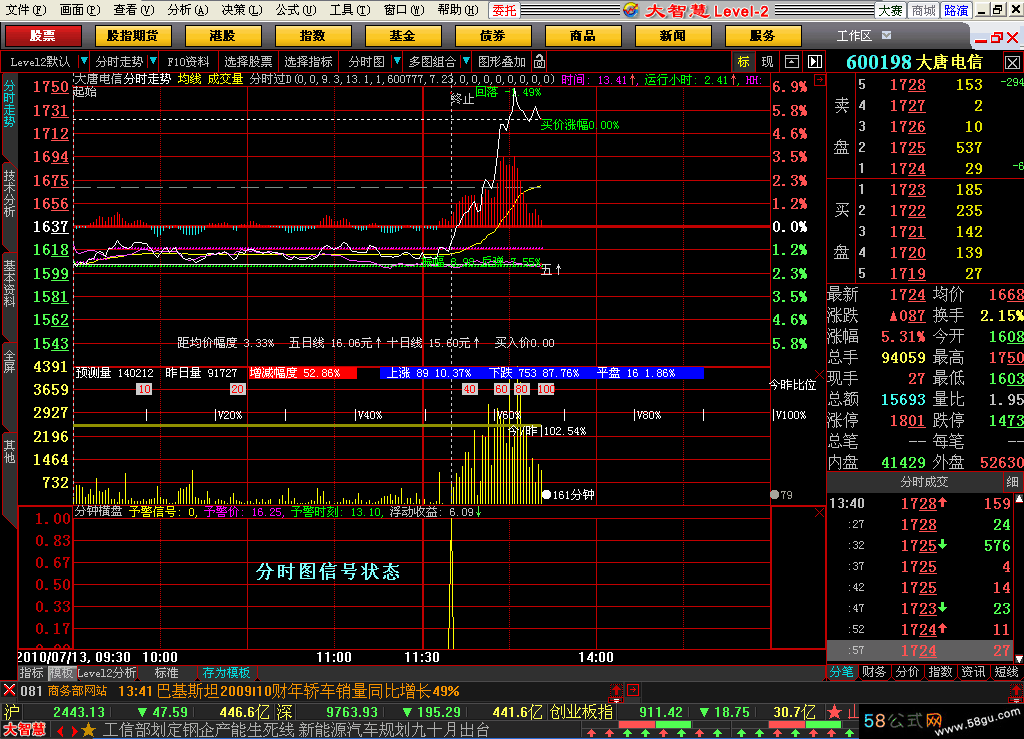This screenshot has height=739, width=1024.
Task: Click the 商城 button in title bar
Action: pos(923,10)
